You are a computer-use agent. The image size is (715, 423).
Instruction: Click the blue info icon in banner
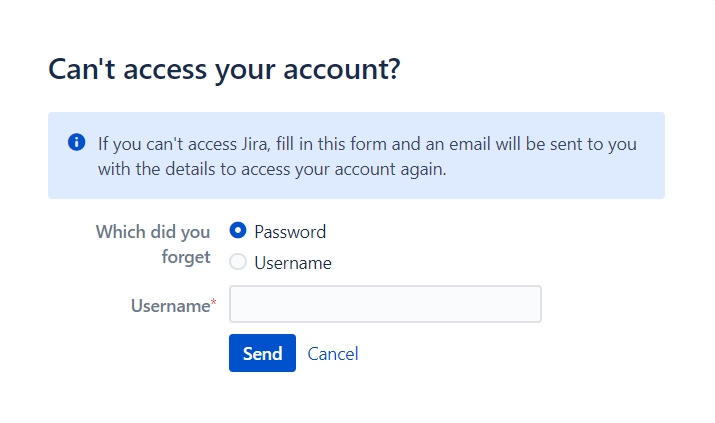(77, 142)
